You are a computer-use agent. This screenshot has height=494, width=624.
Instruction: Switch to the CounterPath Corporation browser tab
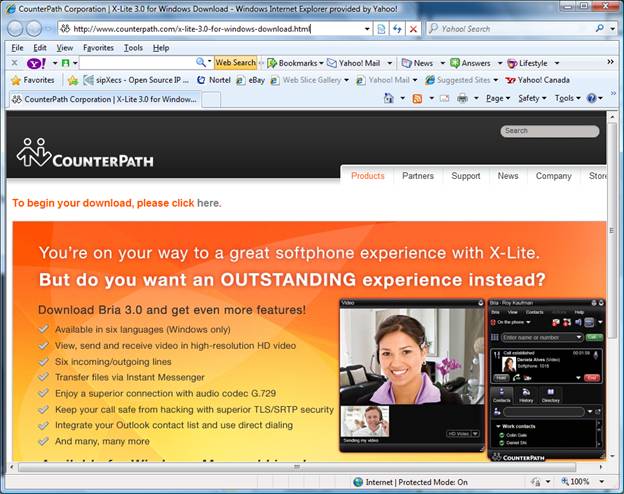tap(105, 100)
